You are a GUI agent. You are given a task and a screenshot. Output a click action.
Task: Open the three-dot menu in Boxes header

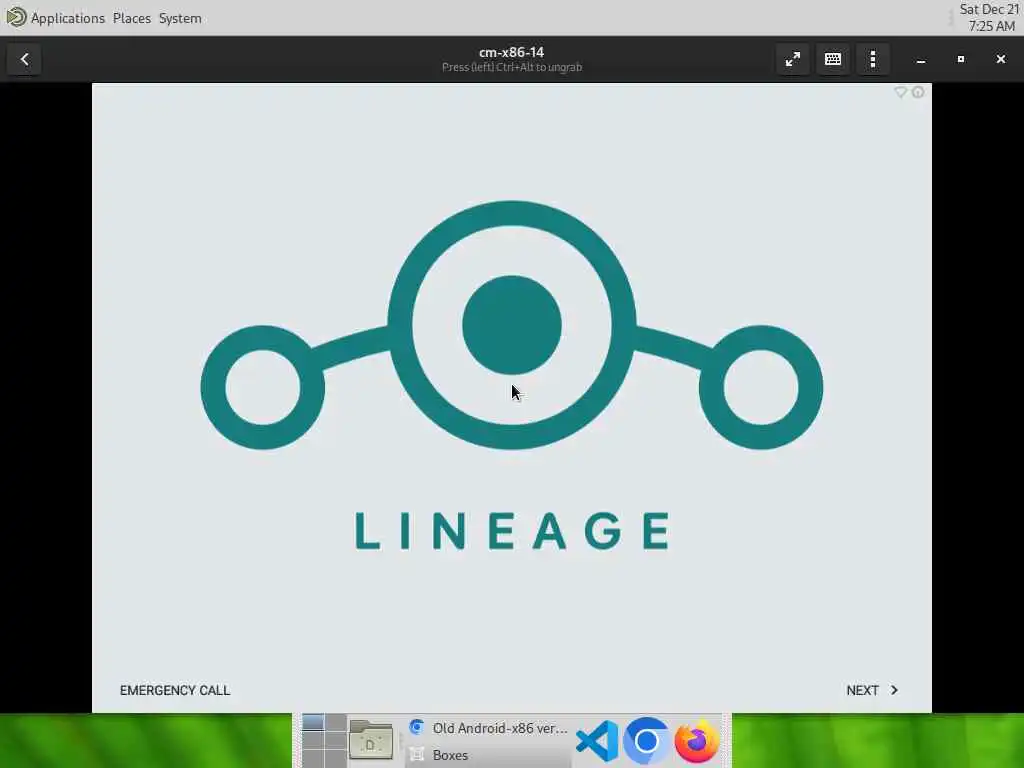pos(873,59)
